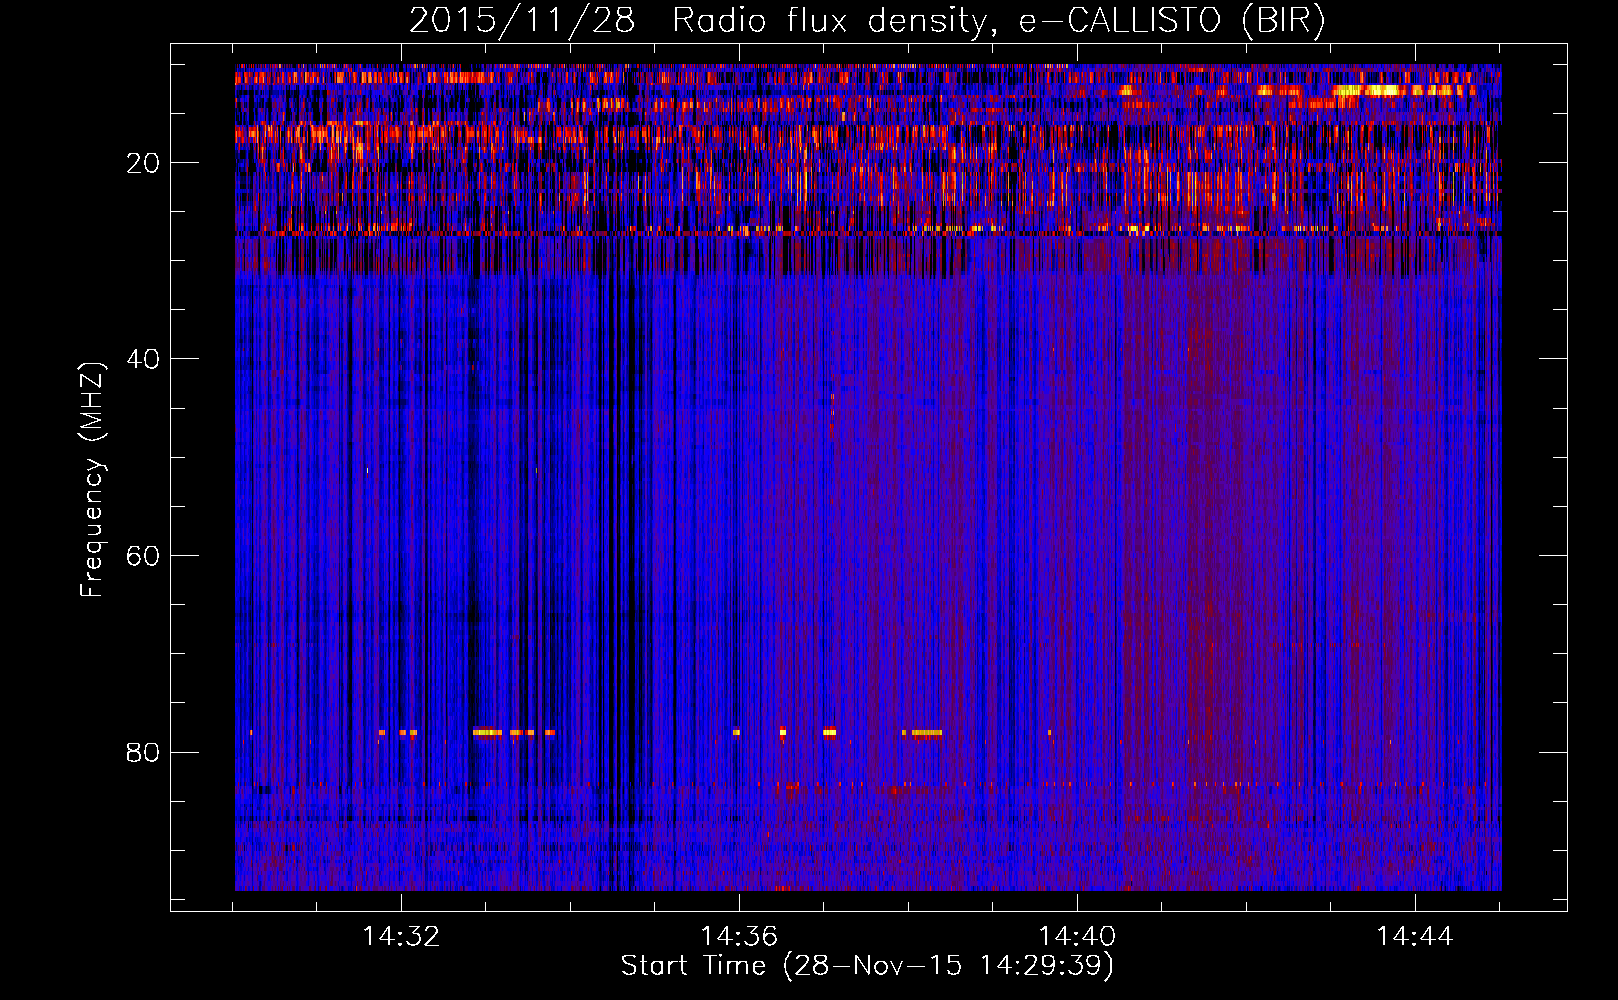Click the '60' frequency tick label
The width and height of the screenshot is (1618, 1000).
144,556
